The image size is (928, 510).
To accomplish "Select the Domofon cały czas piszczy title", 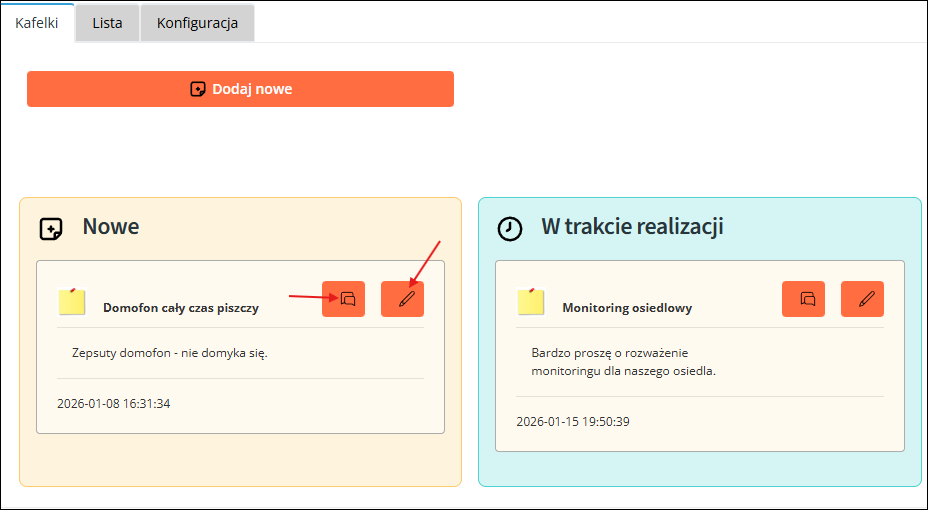I will point(180,308).
